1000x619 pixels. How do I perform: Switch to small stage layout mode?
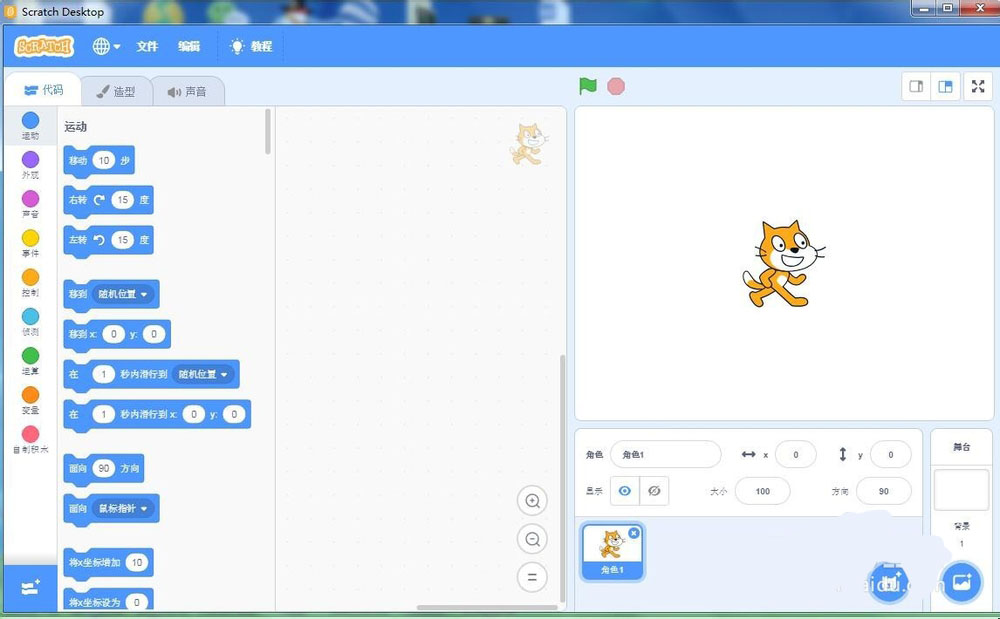[x=916, y=86]
